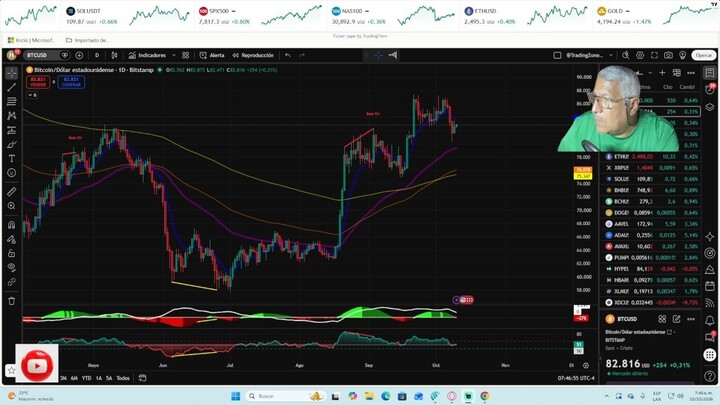This screenshot has height=405, width=720.
Task: Select the DOGE row in watchlist
Action: tap(652, 213)
